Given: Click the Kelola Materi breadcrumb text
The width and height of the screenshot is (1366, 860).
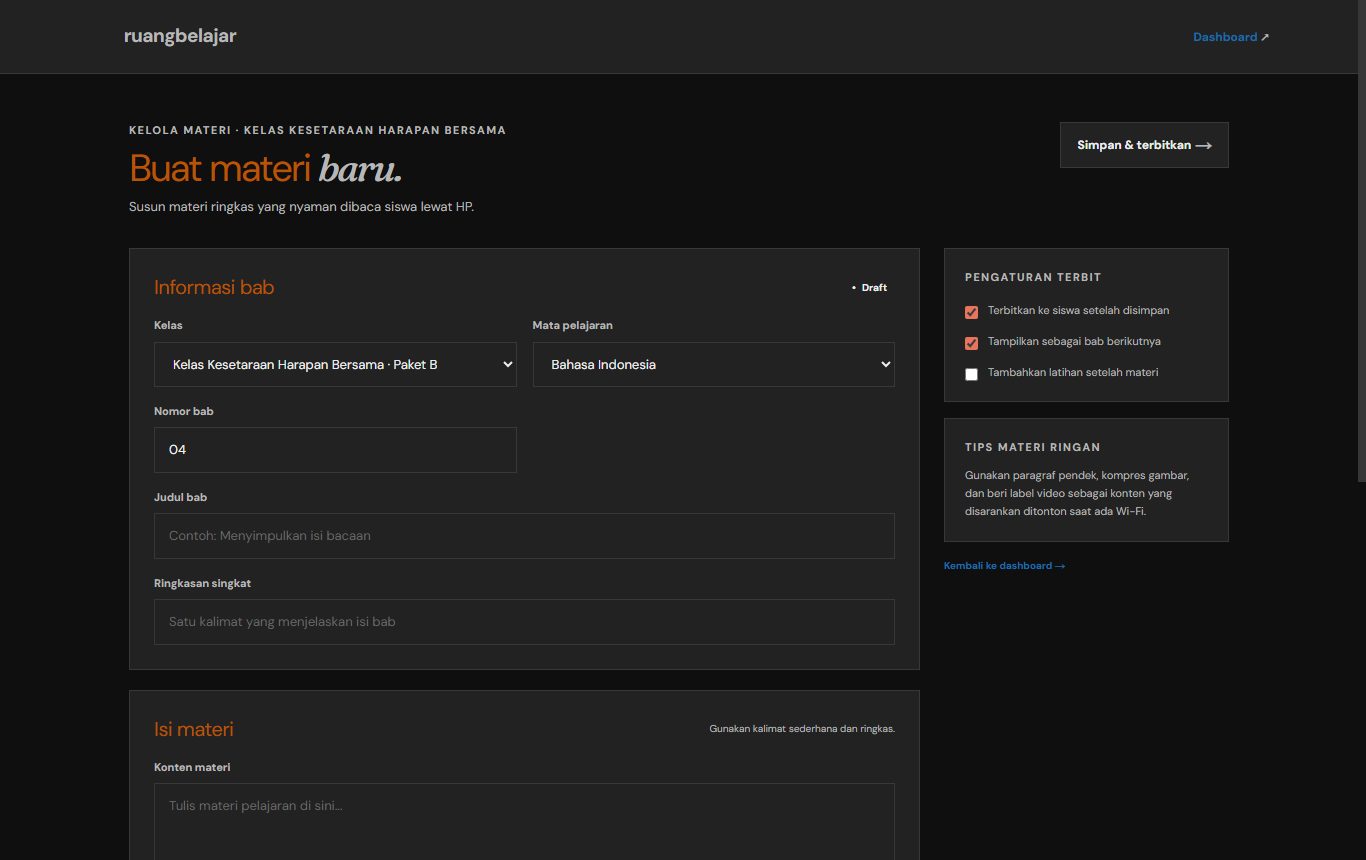Looking at the screenshot, I should tap(317, 130).
